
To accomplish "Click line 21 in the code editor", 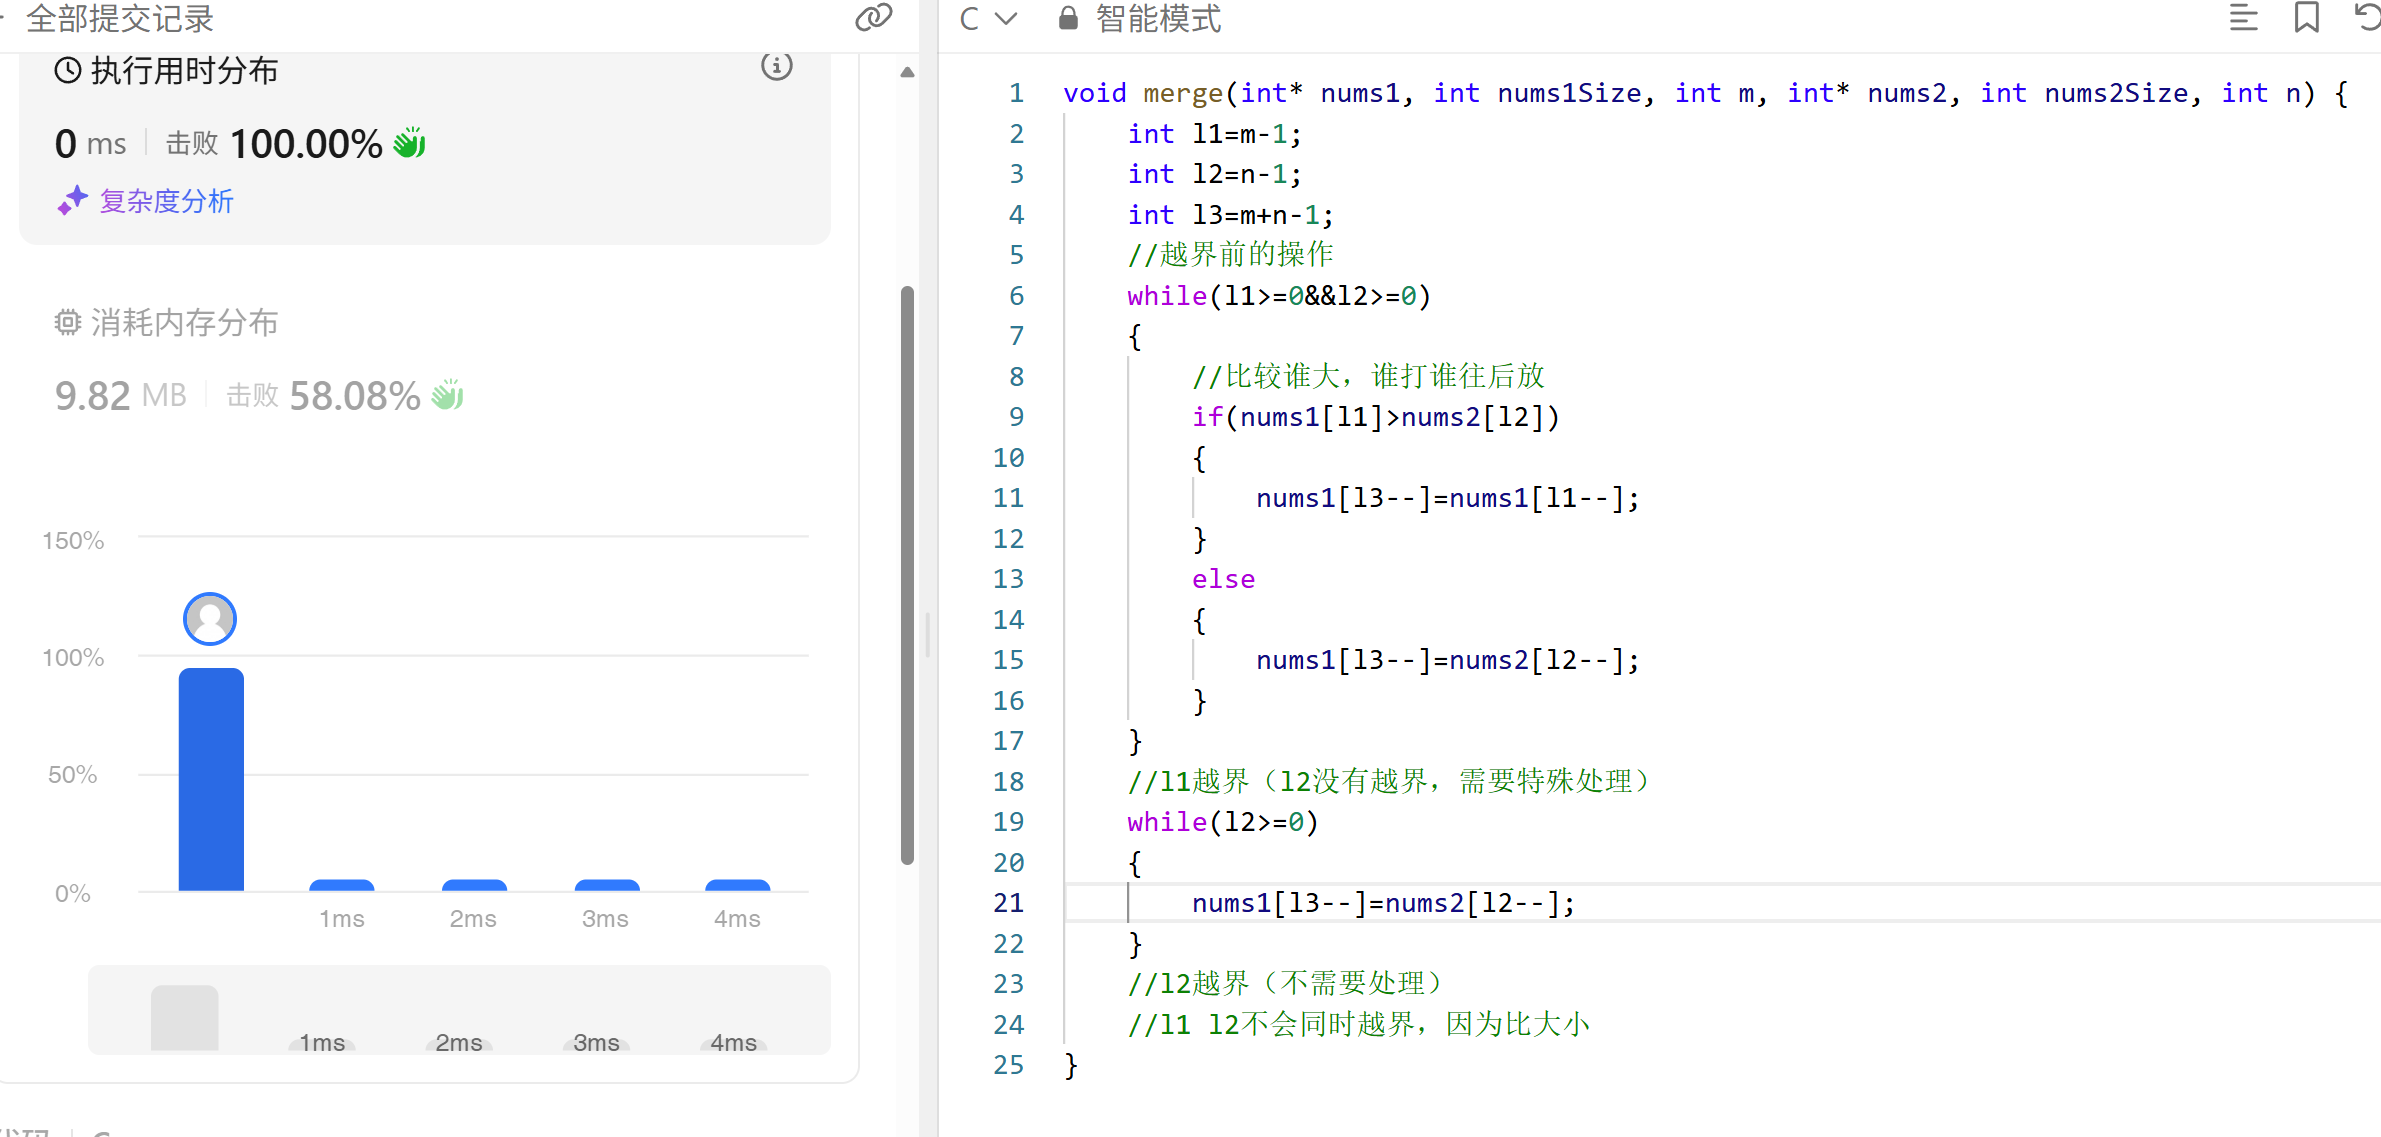I will 1382,903.
